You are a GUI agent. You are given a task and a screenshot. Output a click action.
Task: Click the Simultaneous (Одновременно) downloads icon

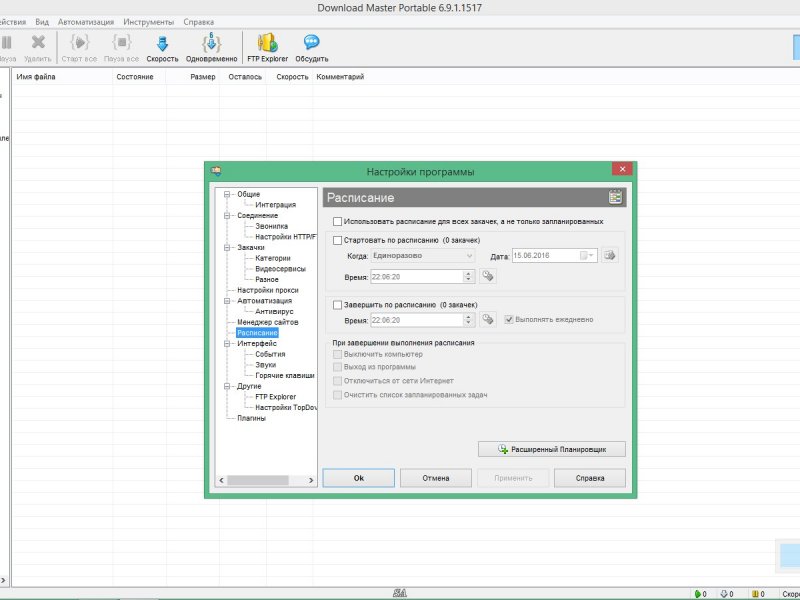click(211, 43)
